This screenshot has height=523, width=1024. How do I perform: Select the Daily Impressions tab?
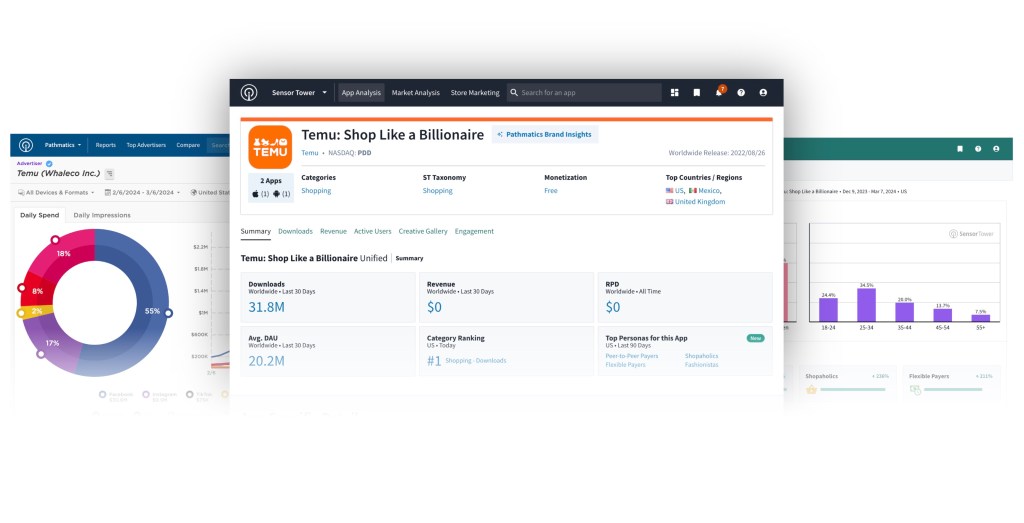101,215
